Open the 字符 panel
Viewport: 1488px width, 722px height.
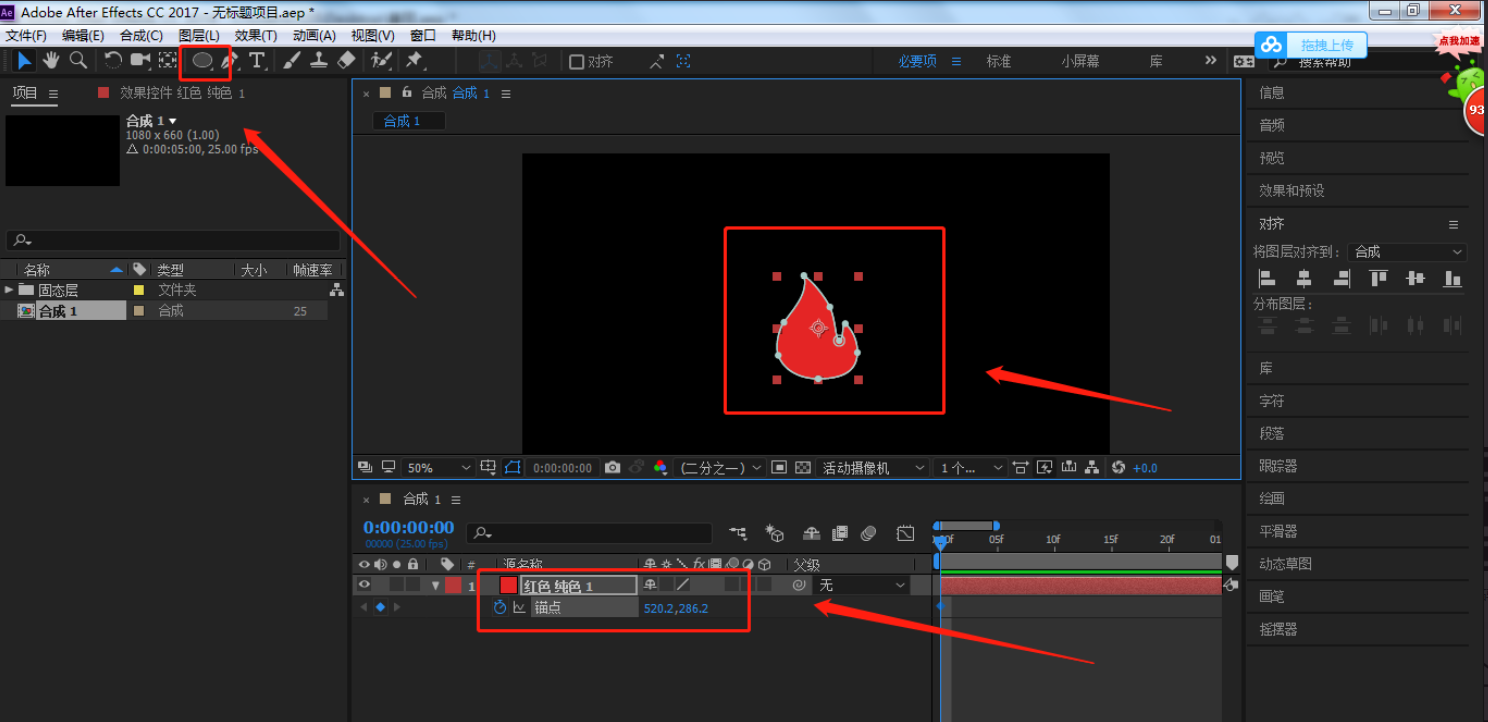point(1271,401)
